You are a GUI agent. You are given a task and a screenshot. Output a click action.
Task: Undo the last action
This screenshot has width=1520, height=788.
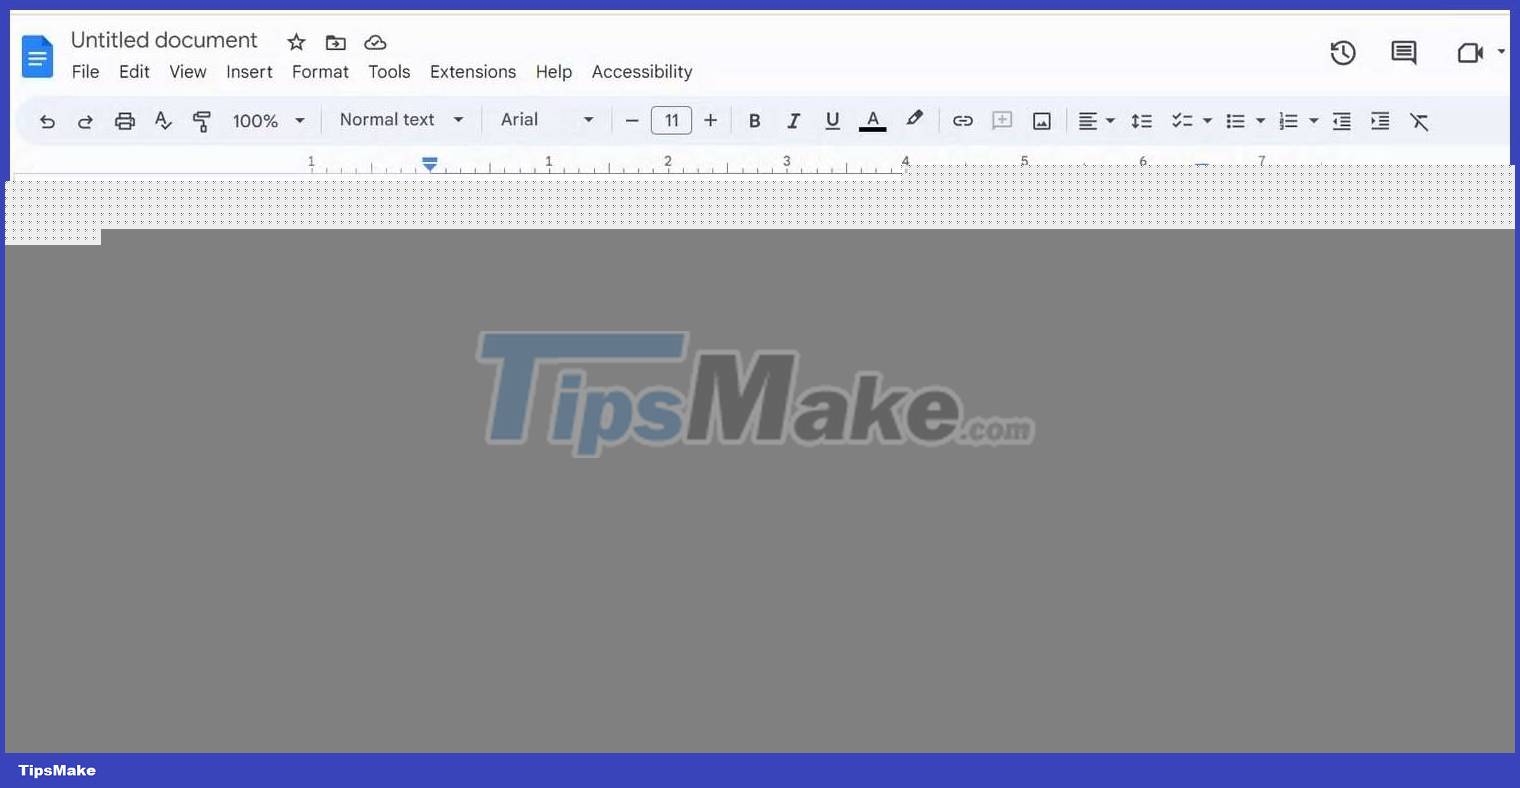(47, 120)
